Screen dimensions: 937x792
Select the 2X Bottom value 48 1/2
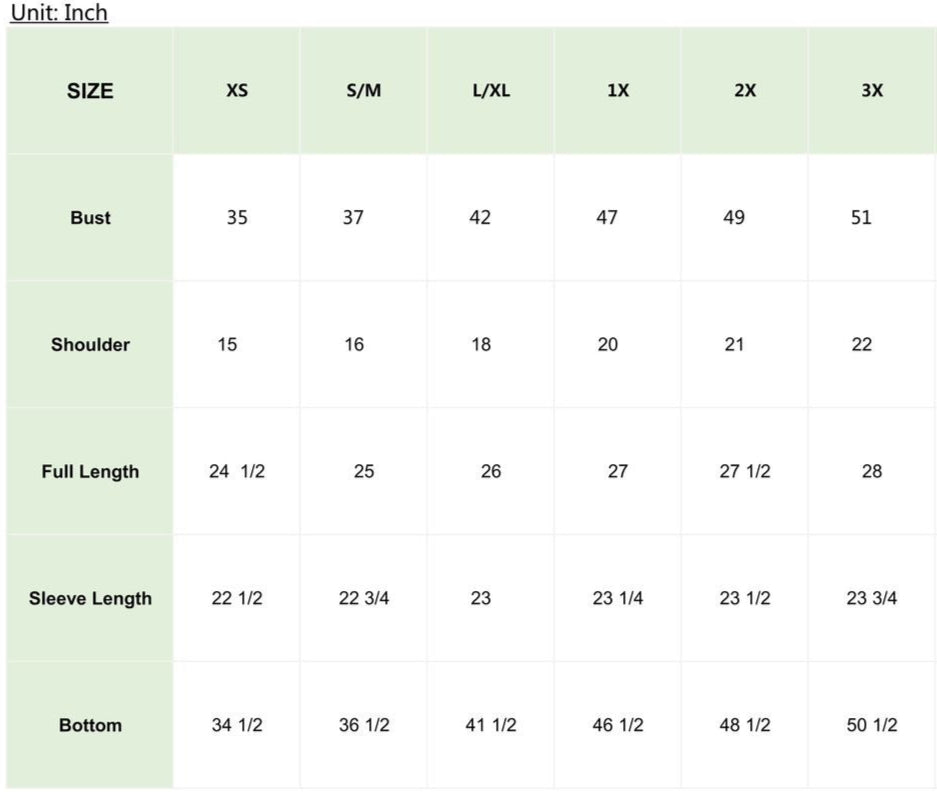pos(745,725)
